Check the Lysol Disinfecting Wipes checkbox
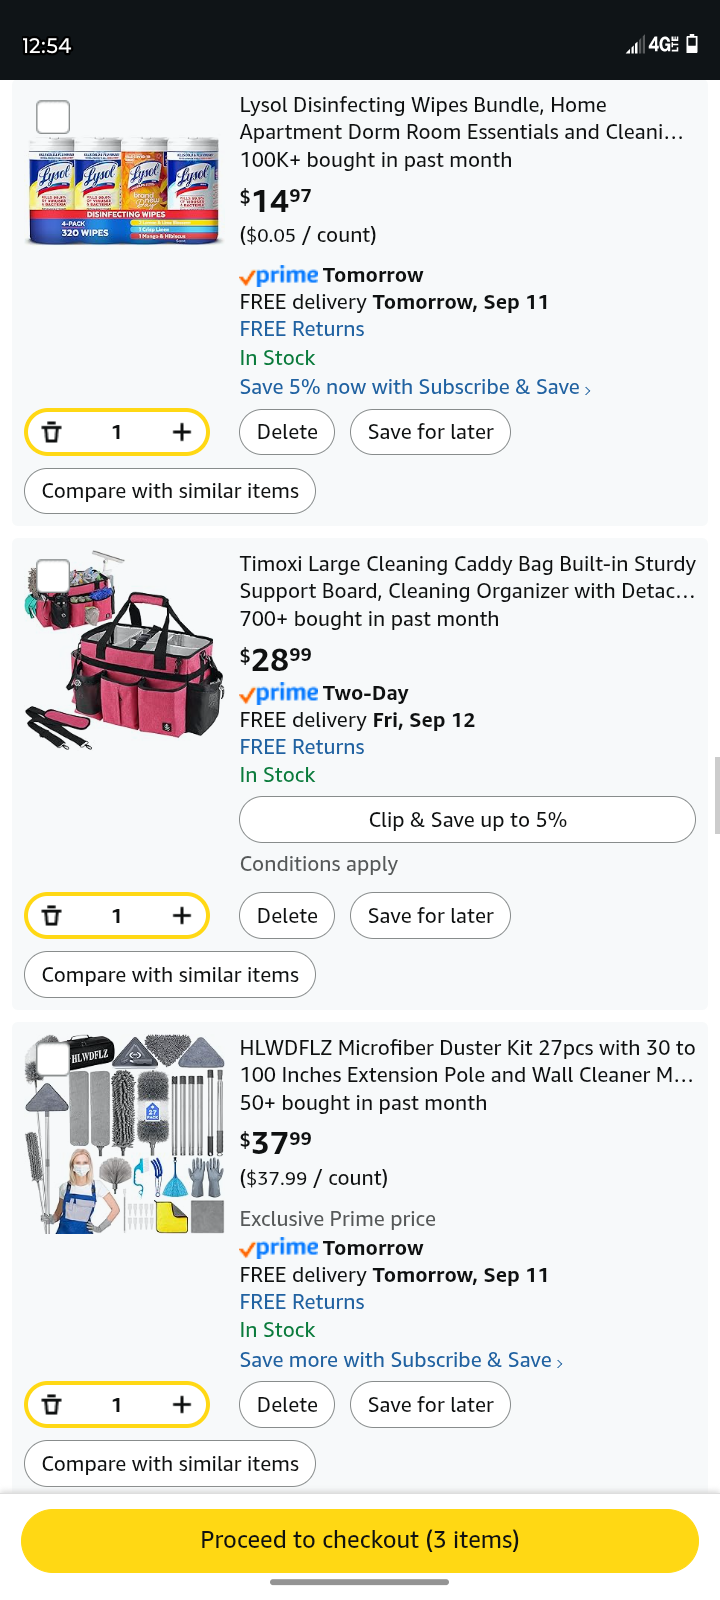The width and height of the screenshot is (720, 1600). click(x=53, y=117)
